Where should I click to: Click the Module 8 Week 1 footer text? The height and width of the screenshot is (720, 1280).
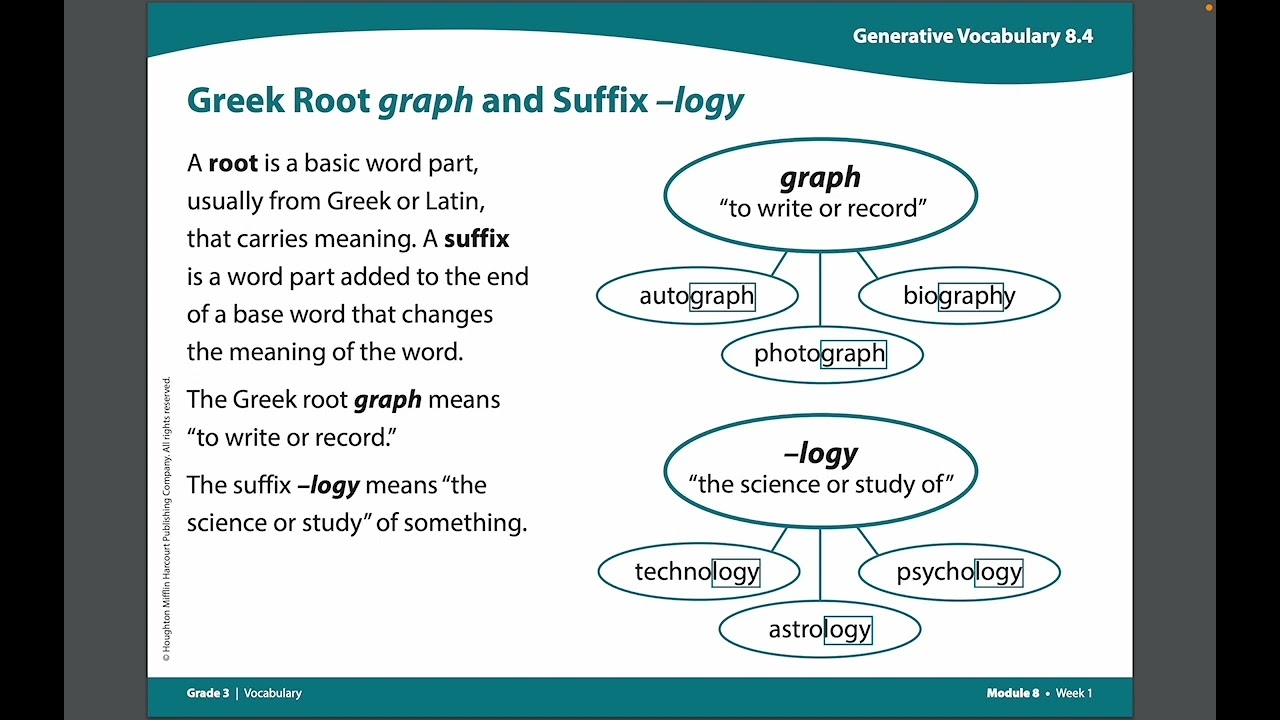1038,693
